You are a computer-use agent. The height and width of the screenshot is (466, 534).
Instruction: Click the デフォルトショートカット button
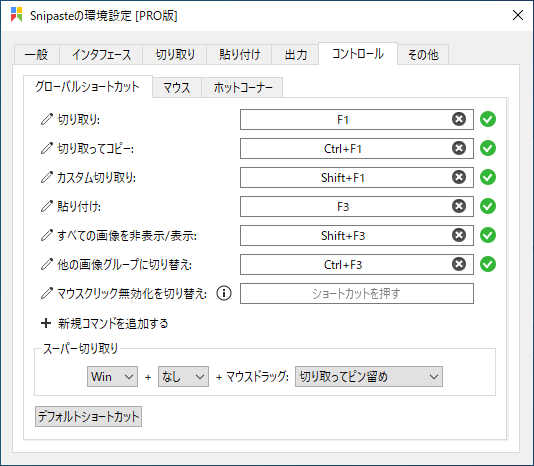(x=89, y=416)
